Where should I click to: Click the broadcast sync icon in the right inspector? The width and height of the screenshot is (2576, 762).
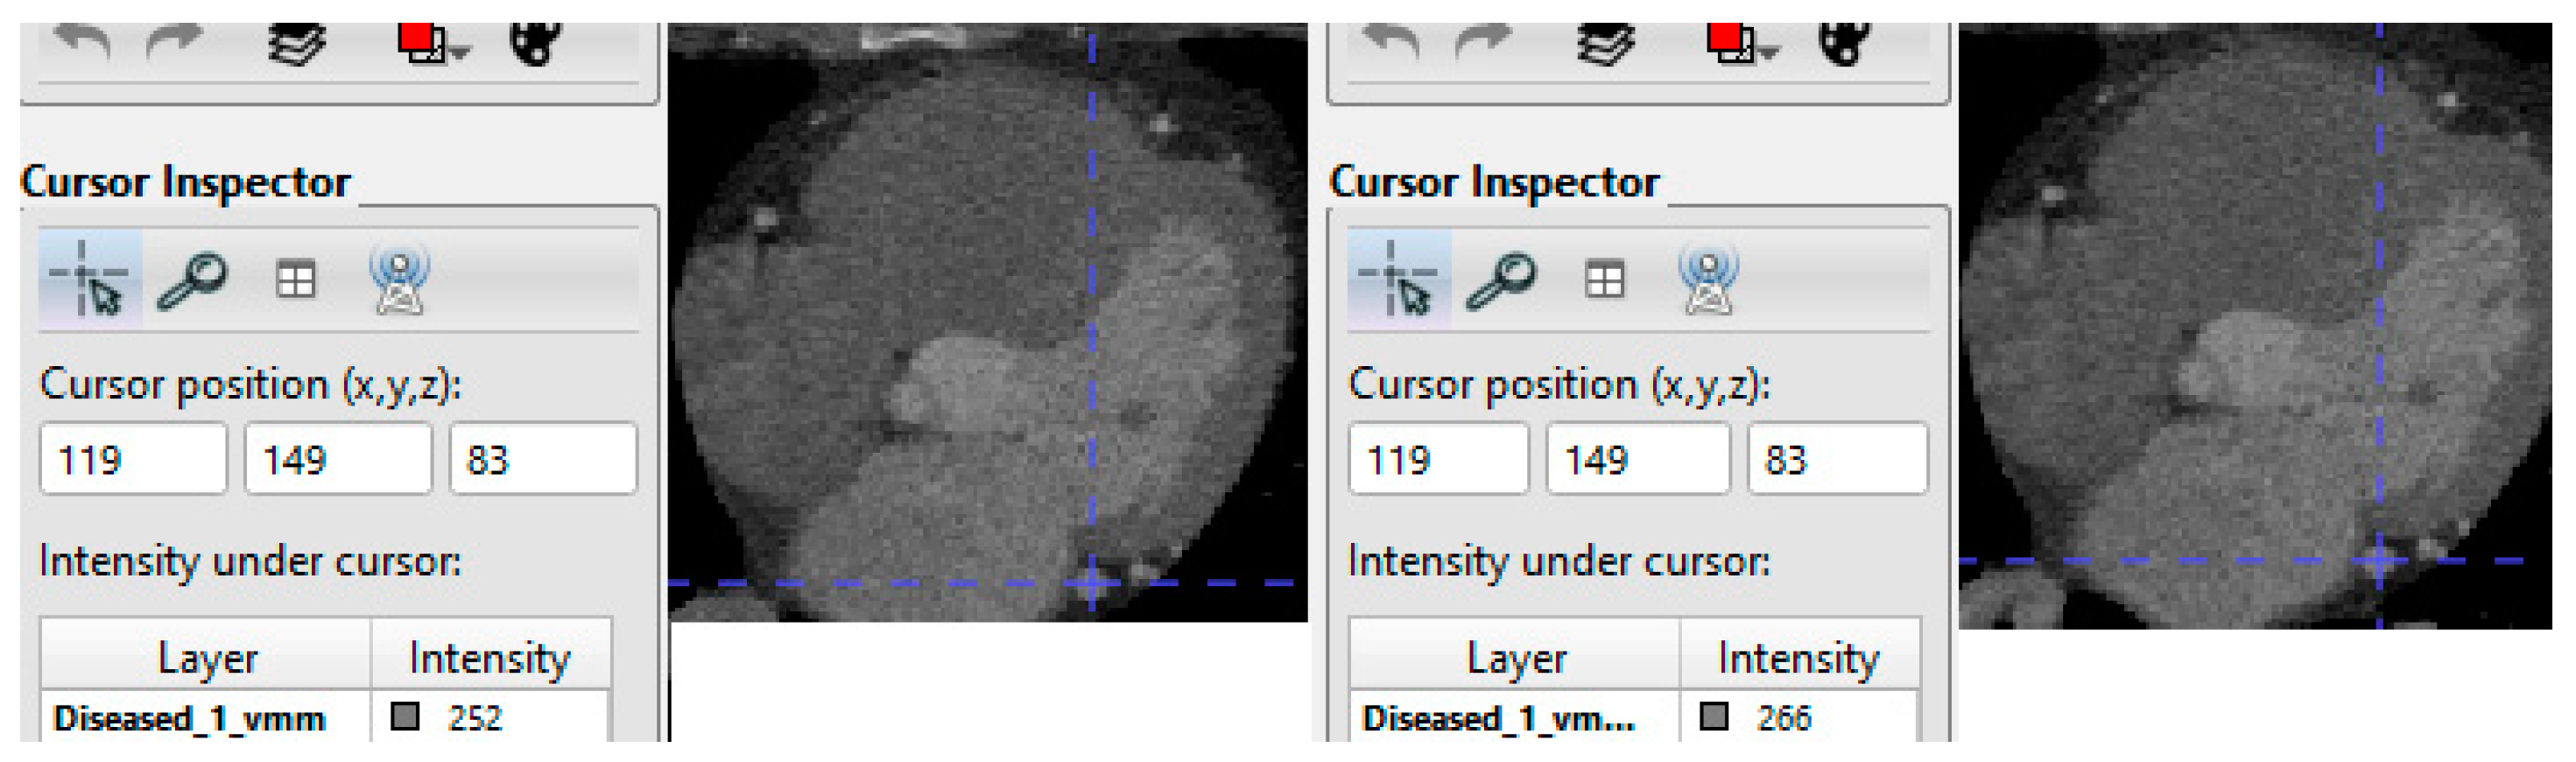click(1708, 280)
